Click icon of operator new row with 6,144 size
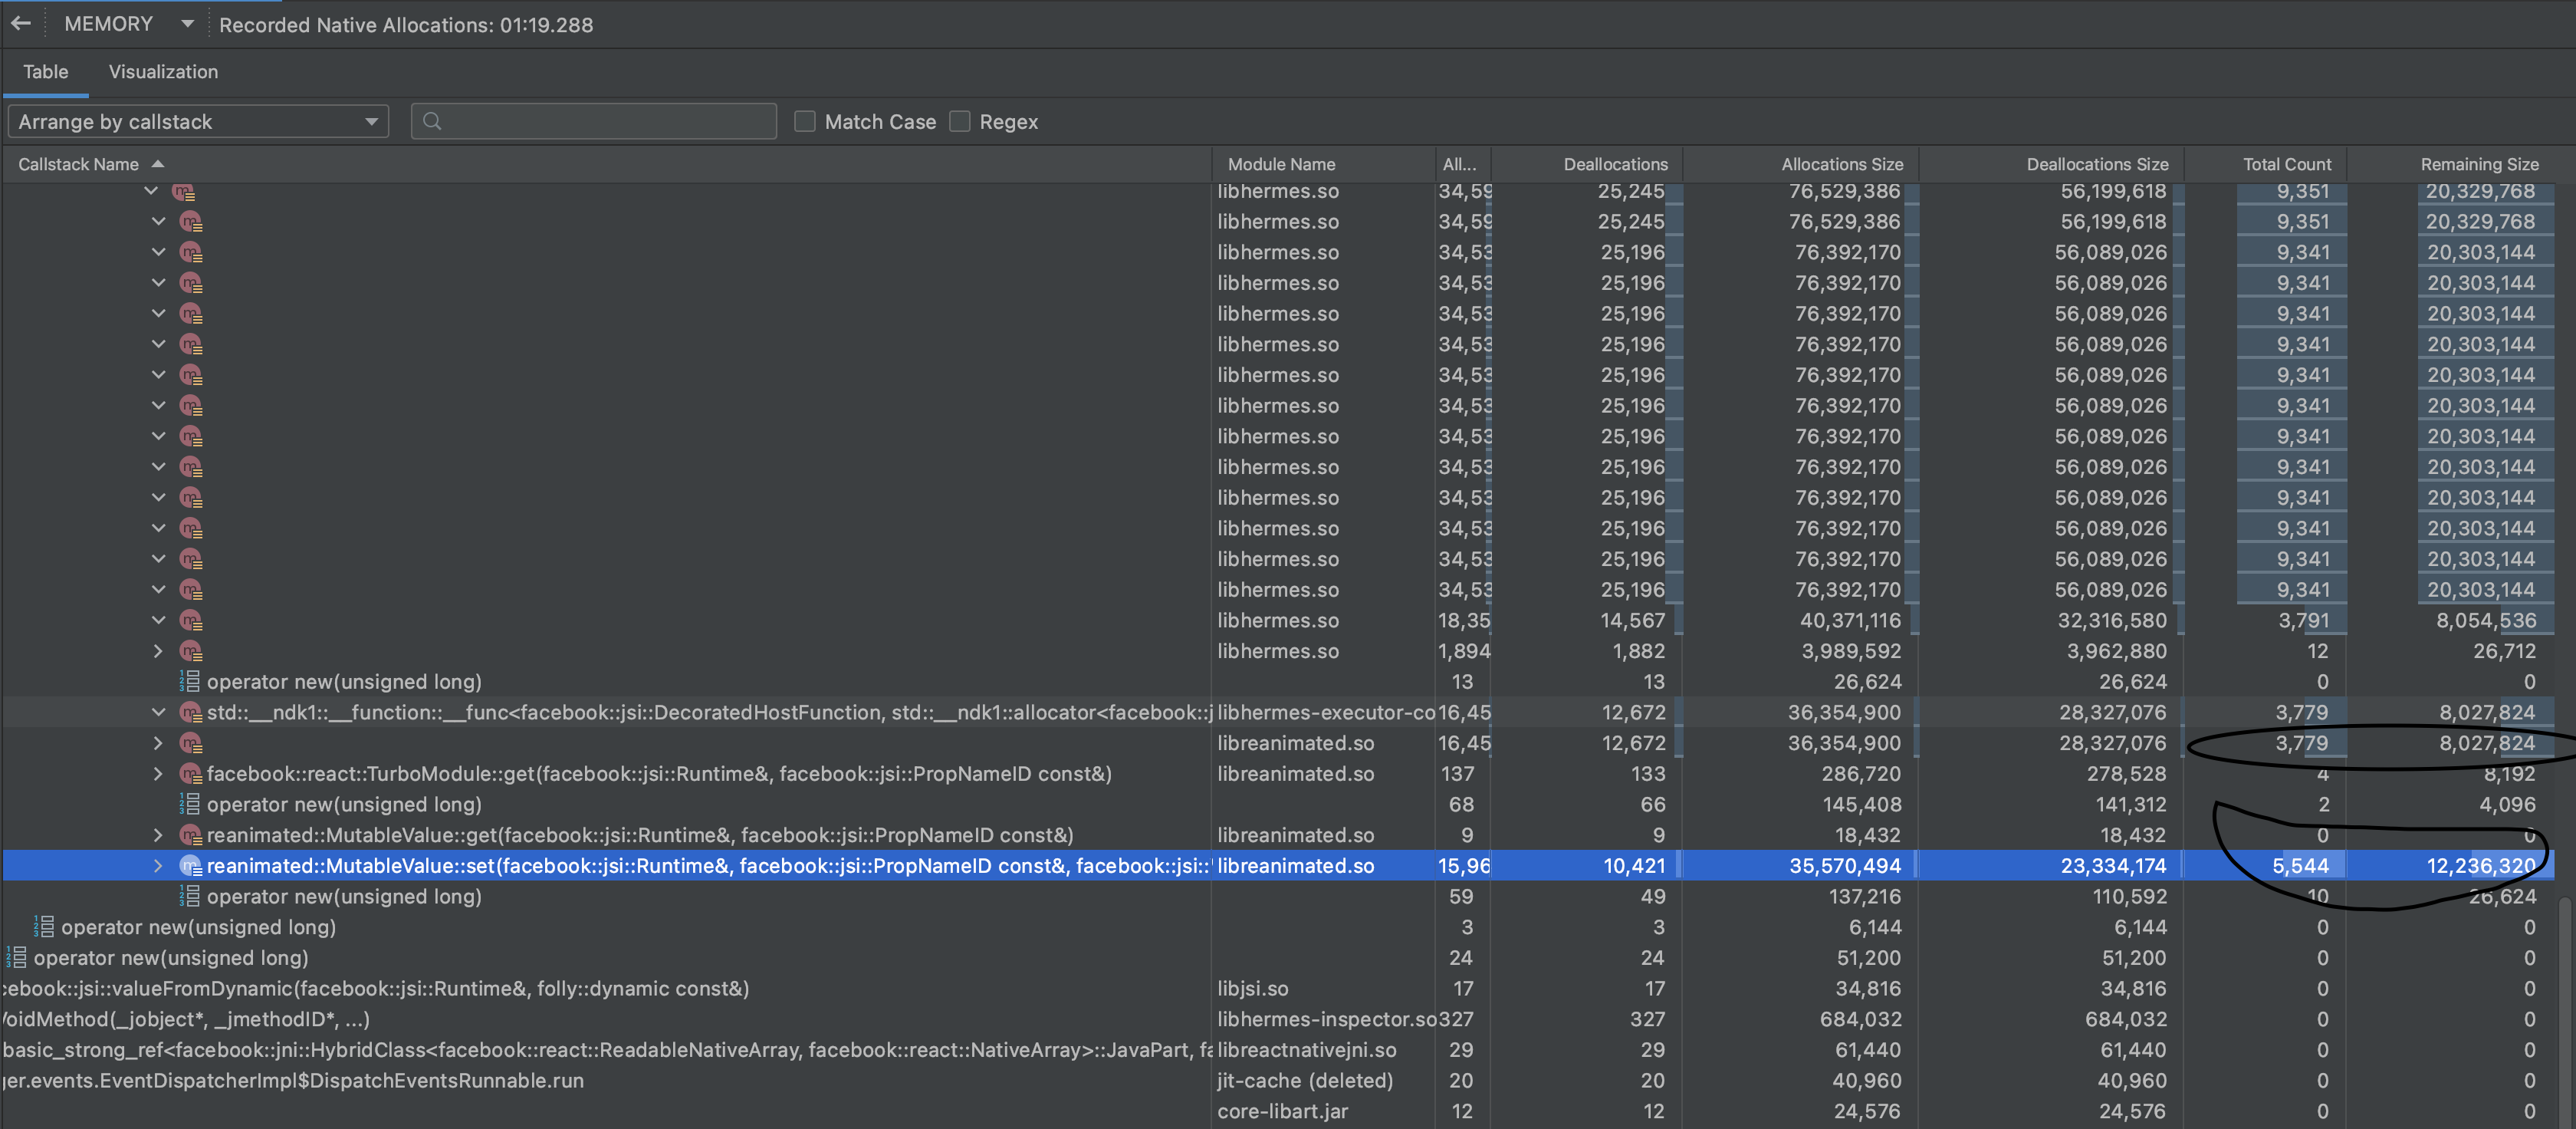This screenshot has height=1129, width=2576. click(x=44, y=927)
